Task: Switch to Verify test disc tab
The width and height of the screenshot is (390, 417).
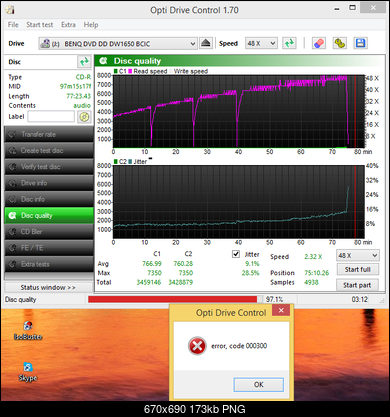Action: pyautogui.click(x=49, y=167)
